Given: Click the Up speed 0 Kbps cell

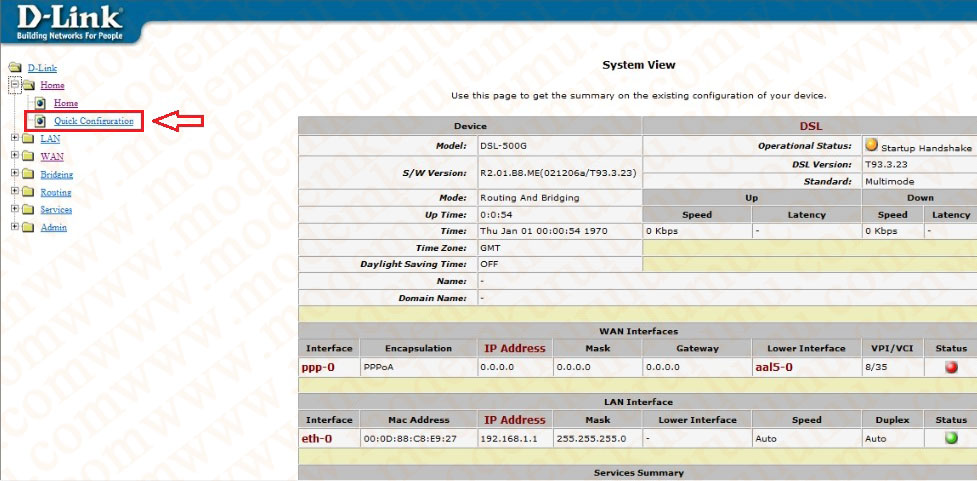Looking at the screenshot, I should (x=697, y=231).
